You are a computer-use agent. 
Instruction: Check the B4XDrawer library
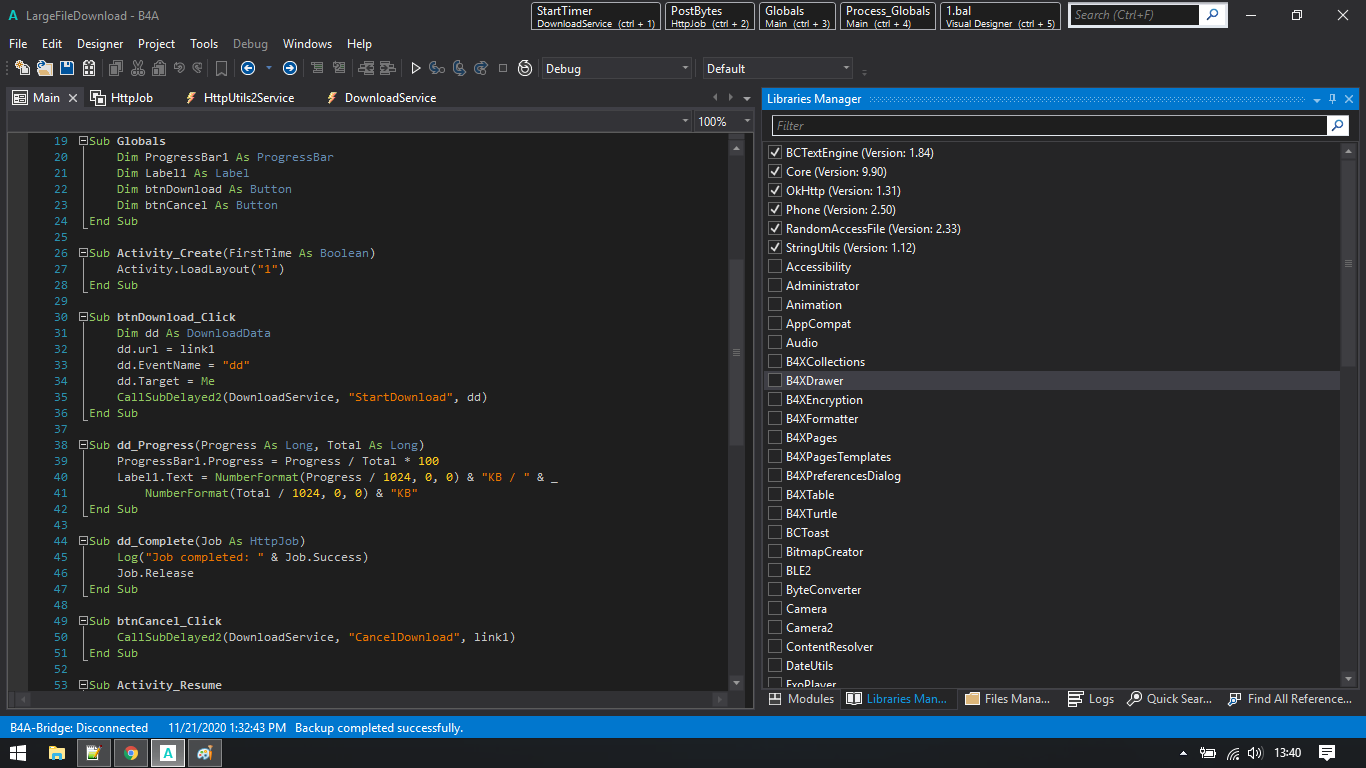[x=775, y=381]
